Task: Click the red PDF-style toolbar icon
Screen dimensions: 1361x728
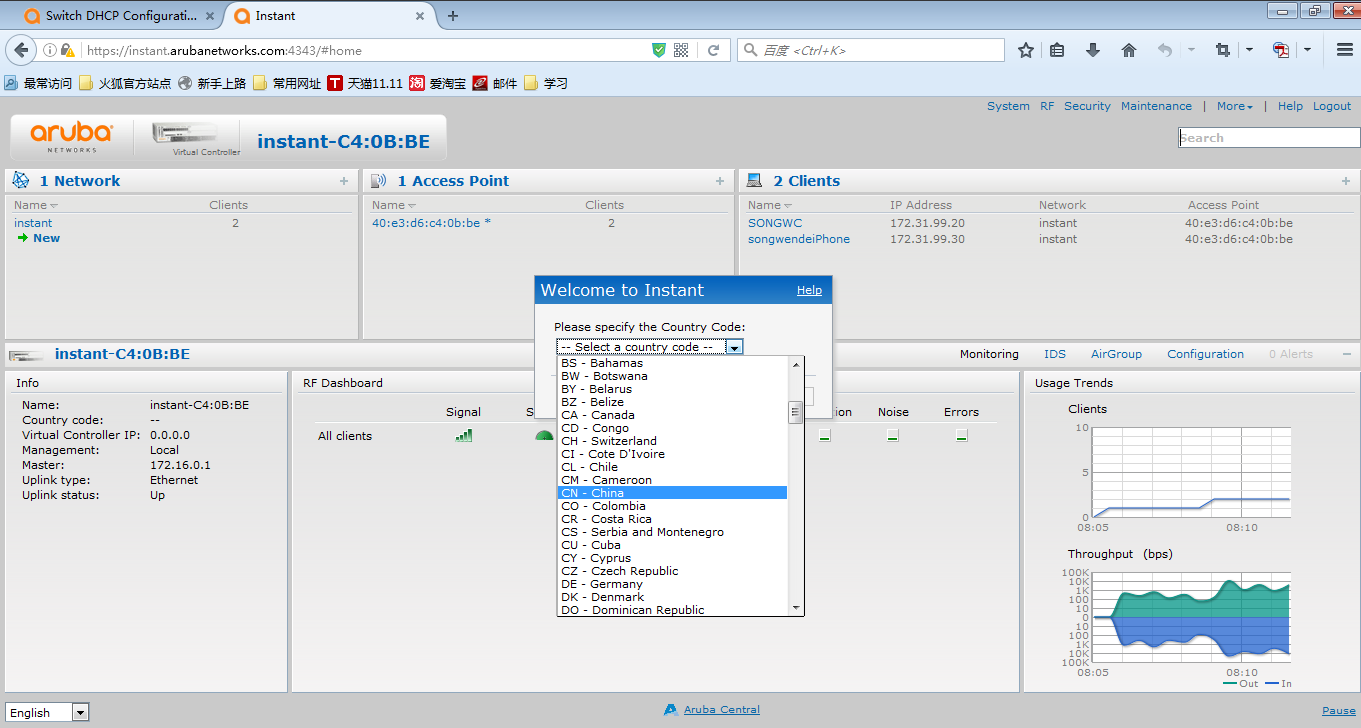Action: [x=1281, y=50]
